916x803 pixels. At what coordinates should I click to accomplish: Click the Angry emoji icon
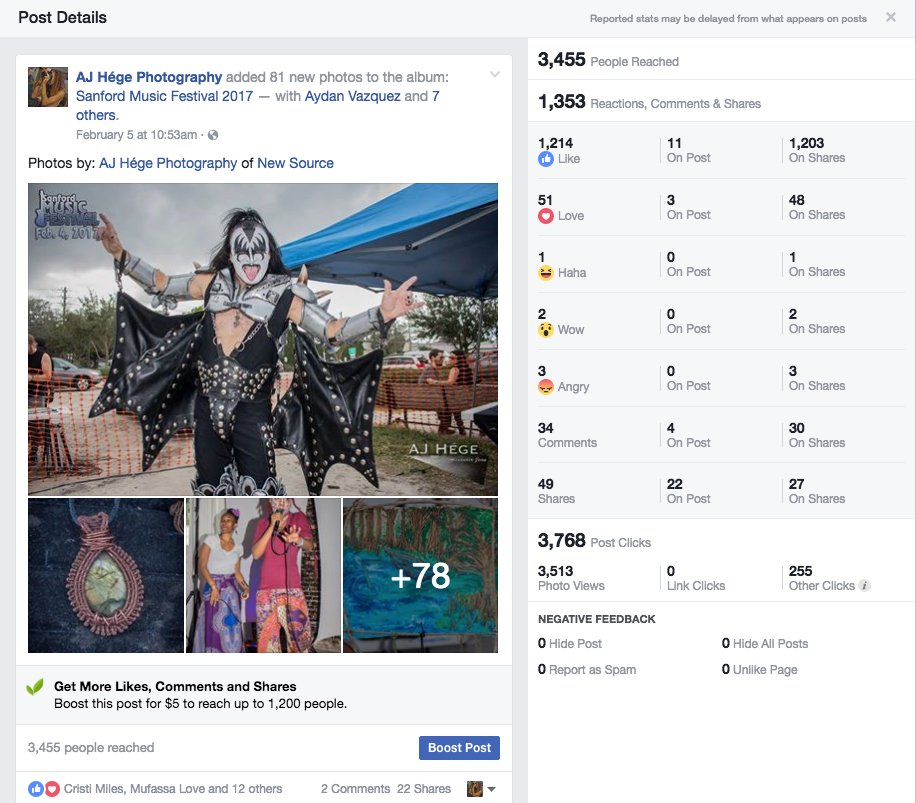pos(546,387)
